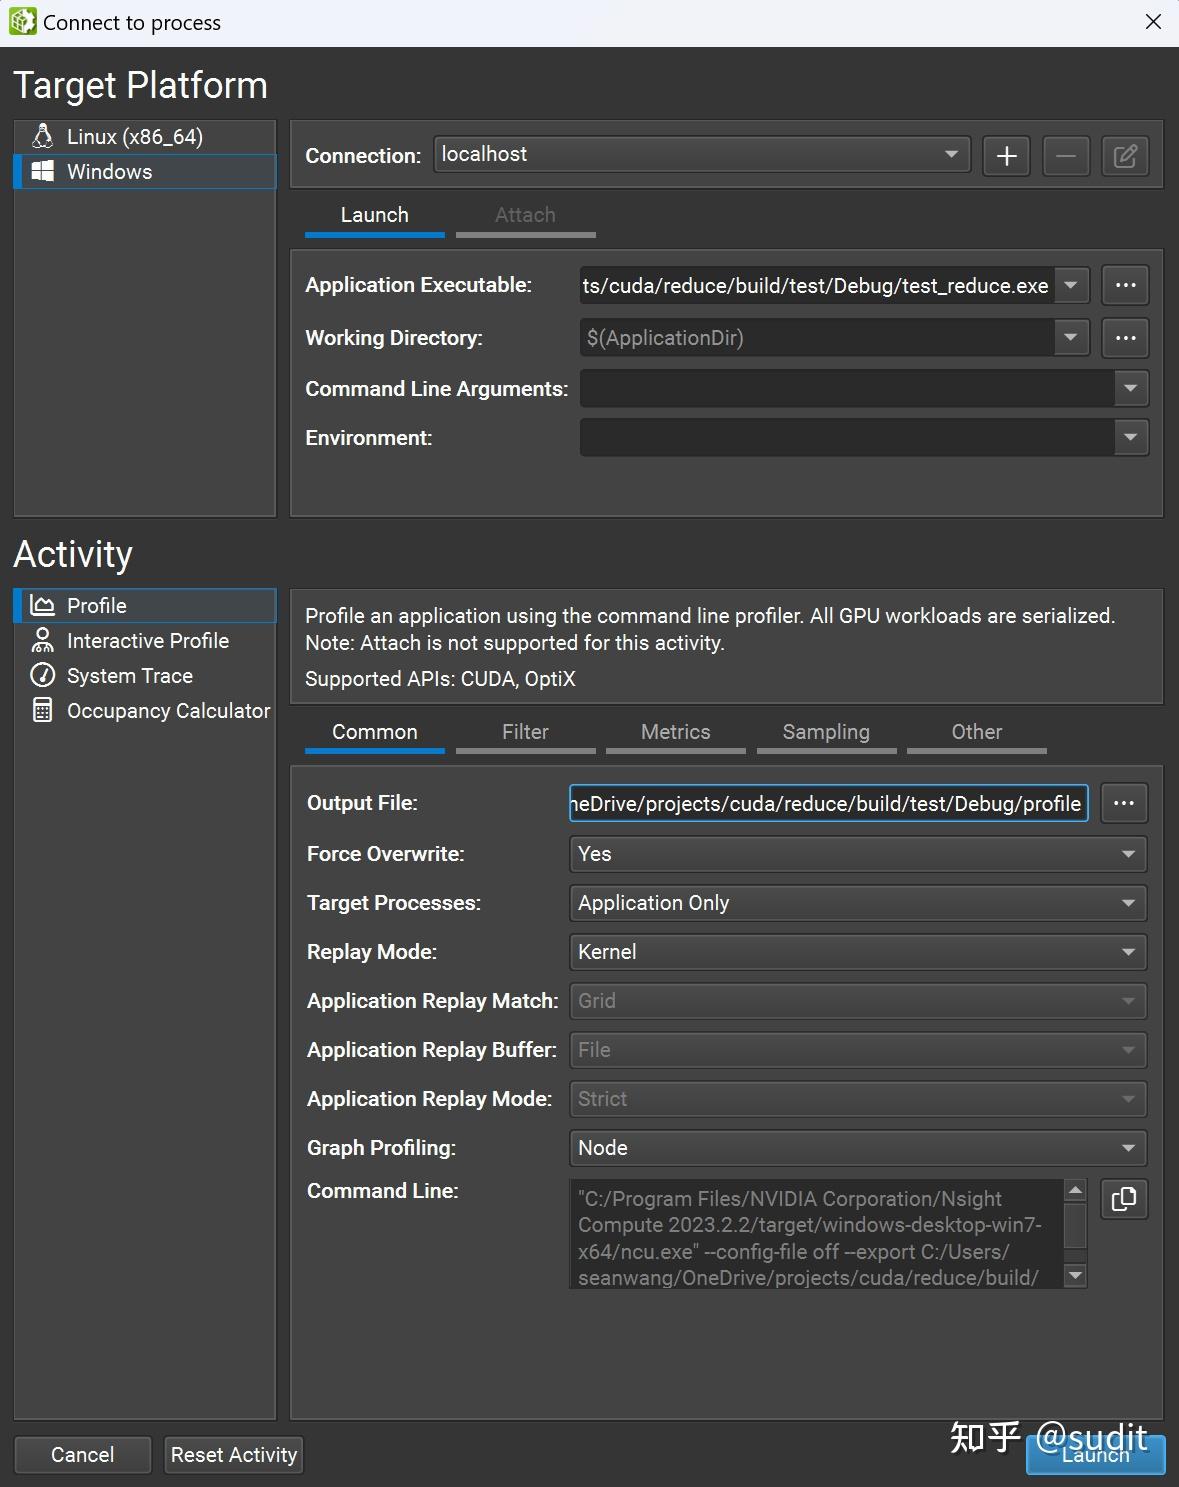Select the Interactive Profile activity
1179x1487 pixels.
[147, 641]
